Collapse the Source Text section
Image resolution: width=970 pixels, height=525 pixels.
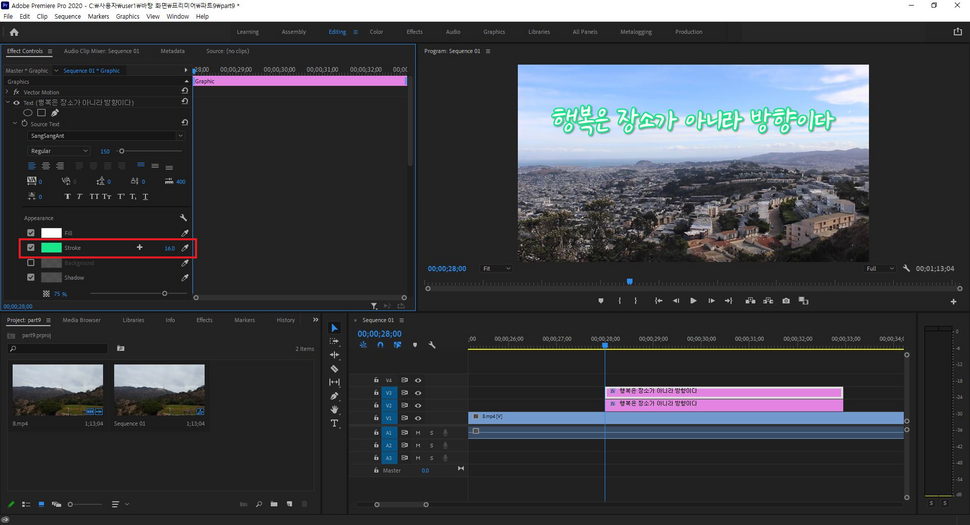tap(15, 124)
